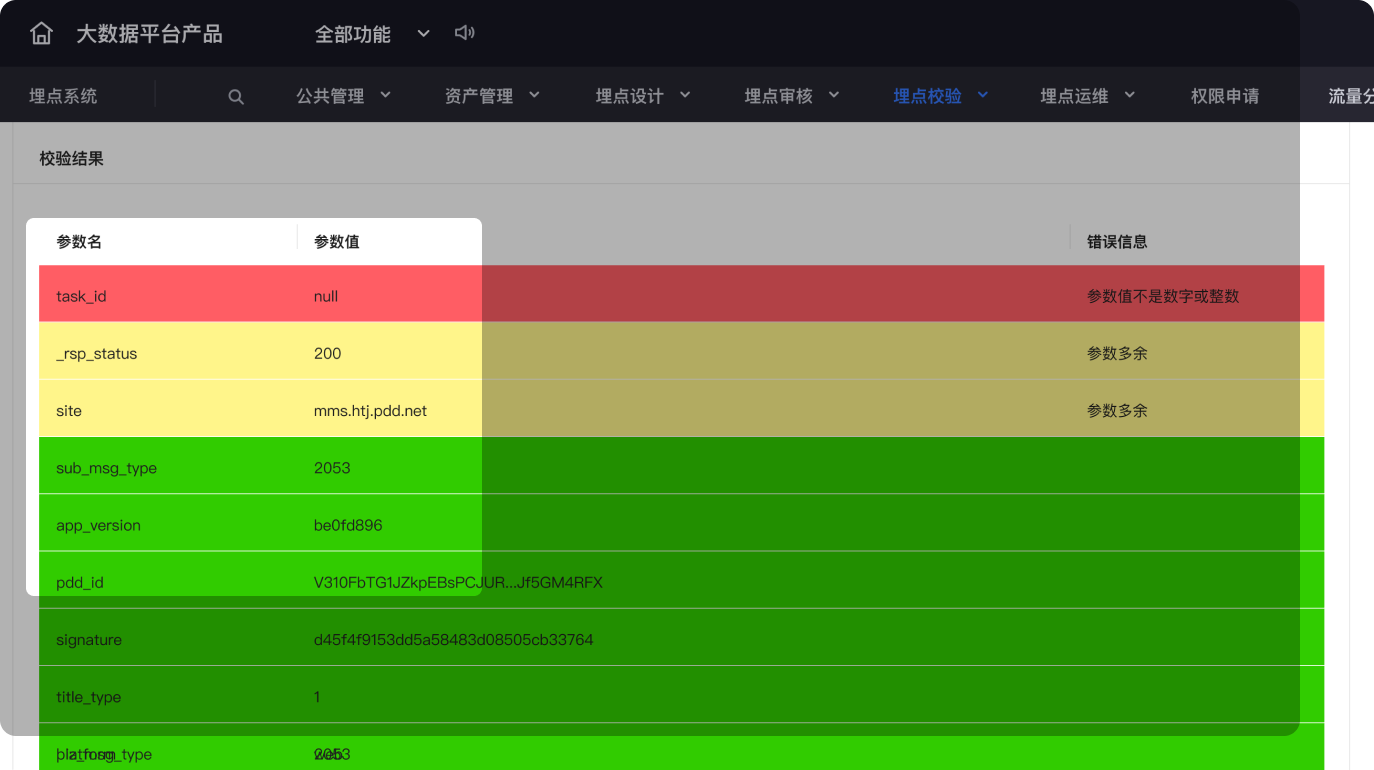
Task: Click the 参数名 column header
Action: [79, 242]
